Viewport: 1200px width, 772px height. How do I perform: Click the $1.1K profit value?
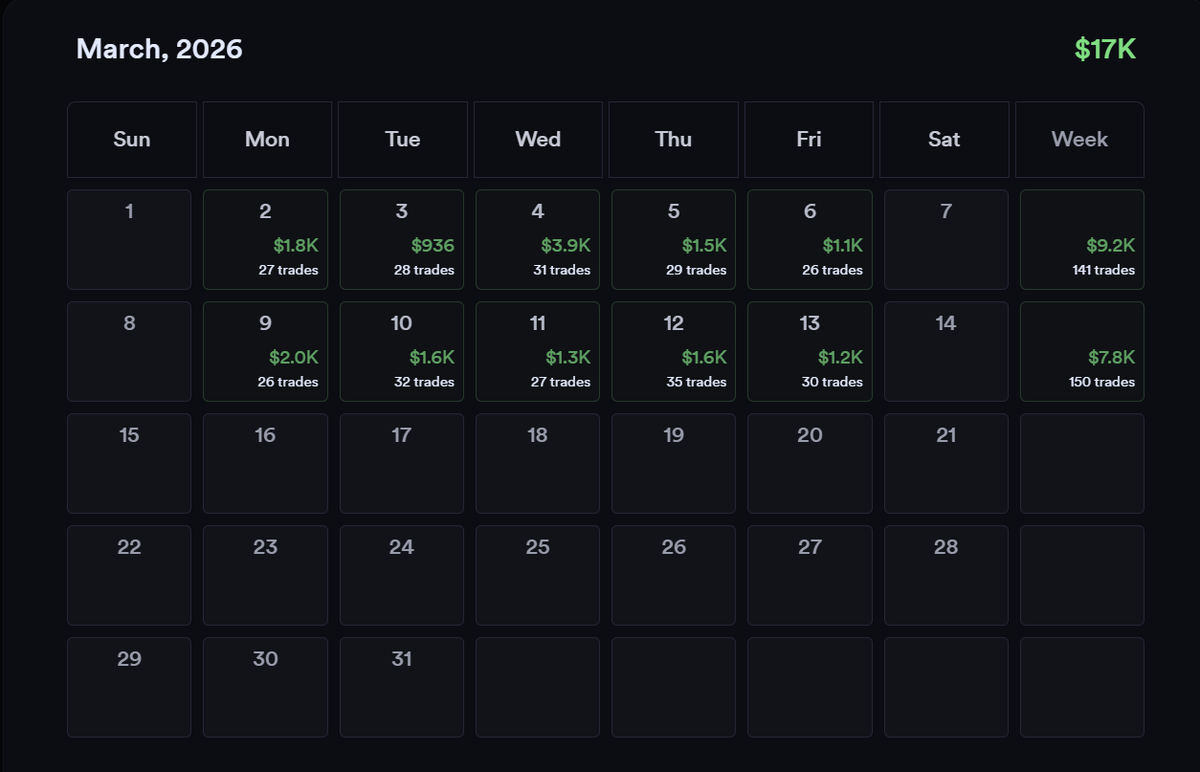point(842,245)
